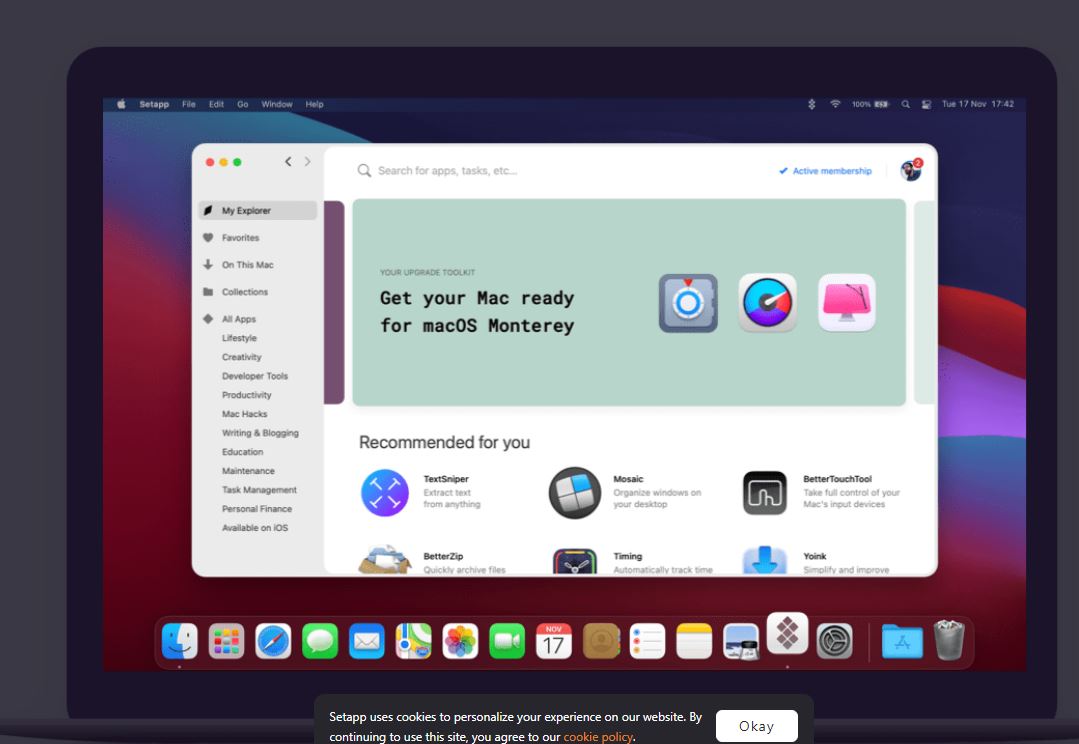The image size is (1079, 744).
Task: Open Control Center in the menu bar
Action: click(x=926, y=105)
